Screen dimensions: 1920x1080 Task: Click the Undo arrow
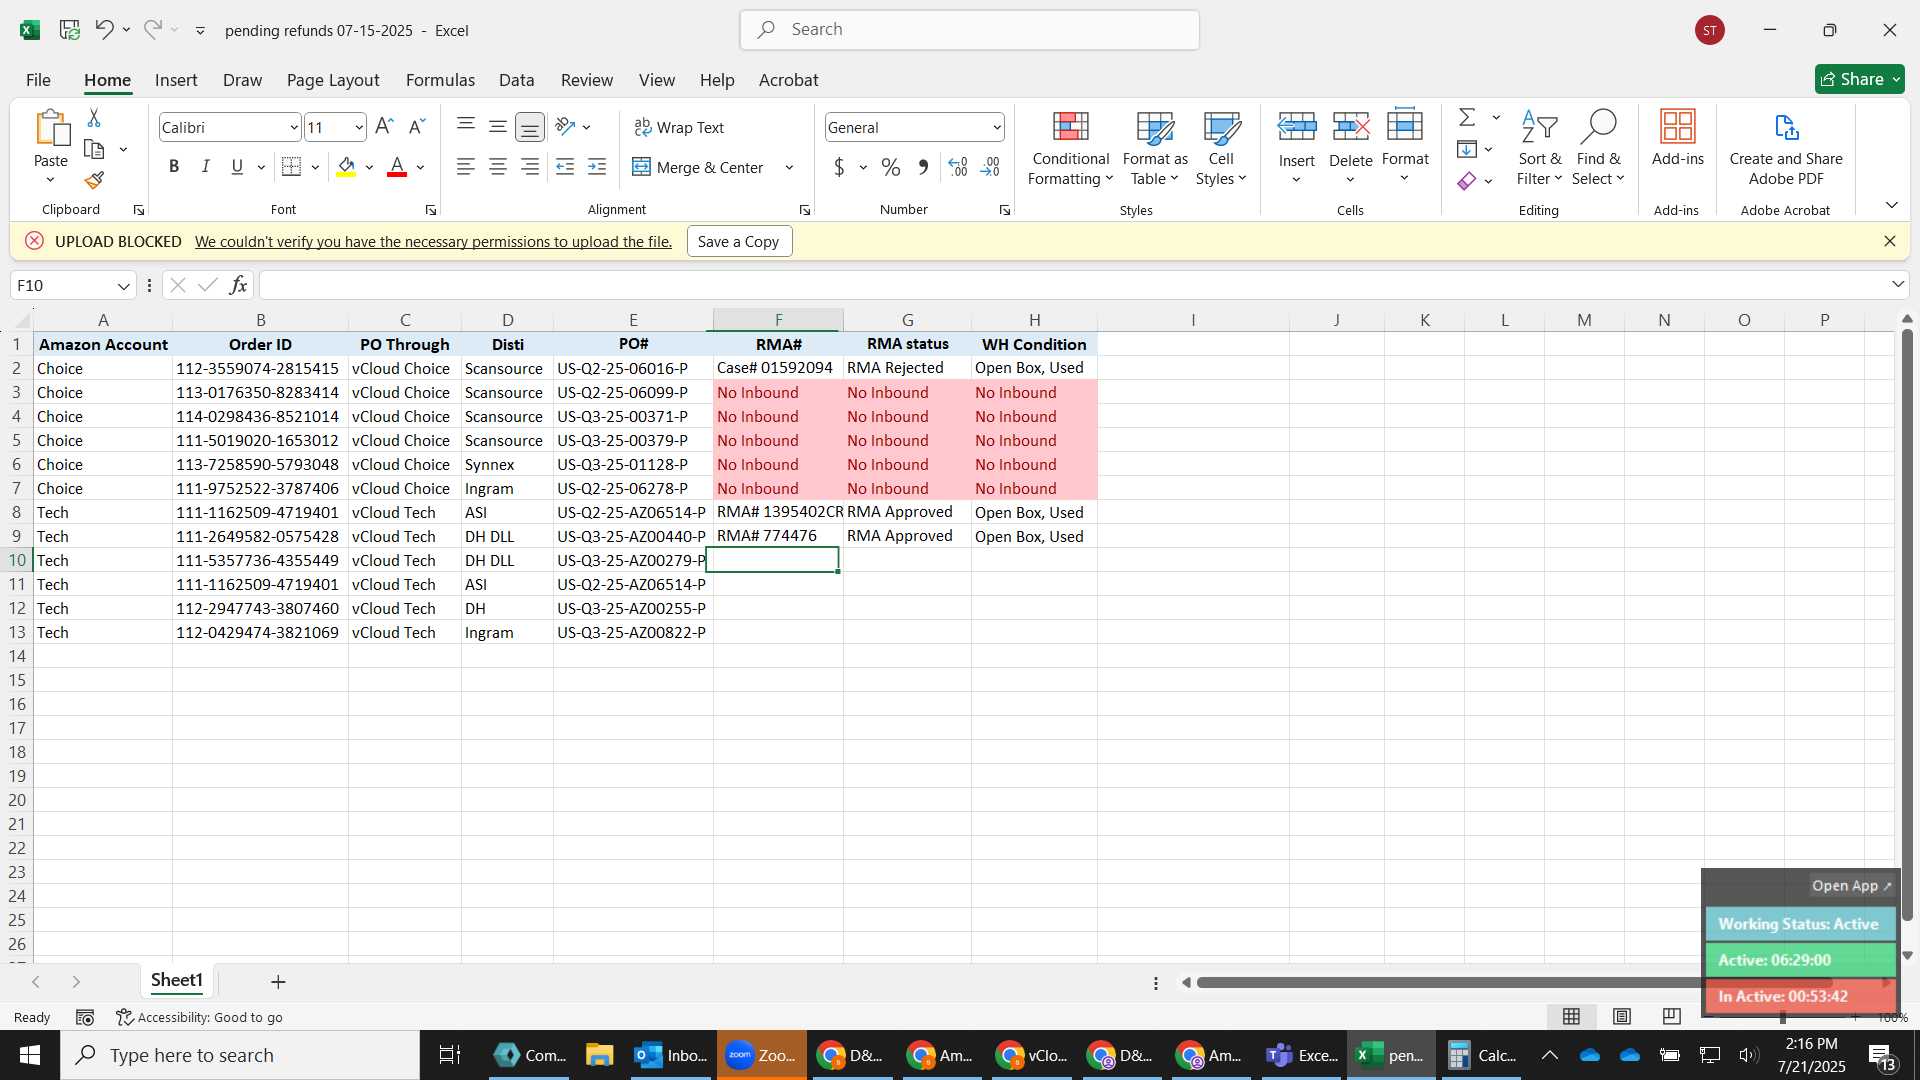(104, 30)
